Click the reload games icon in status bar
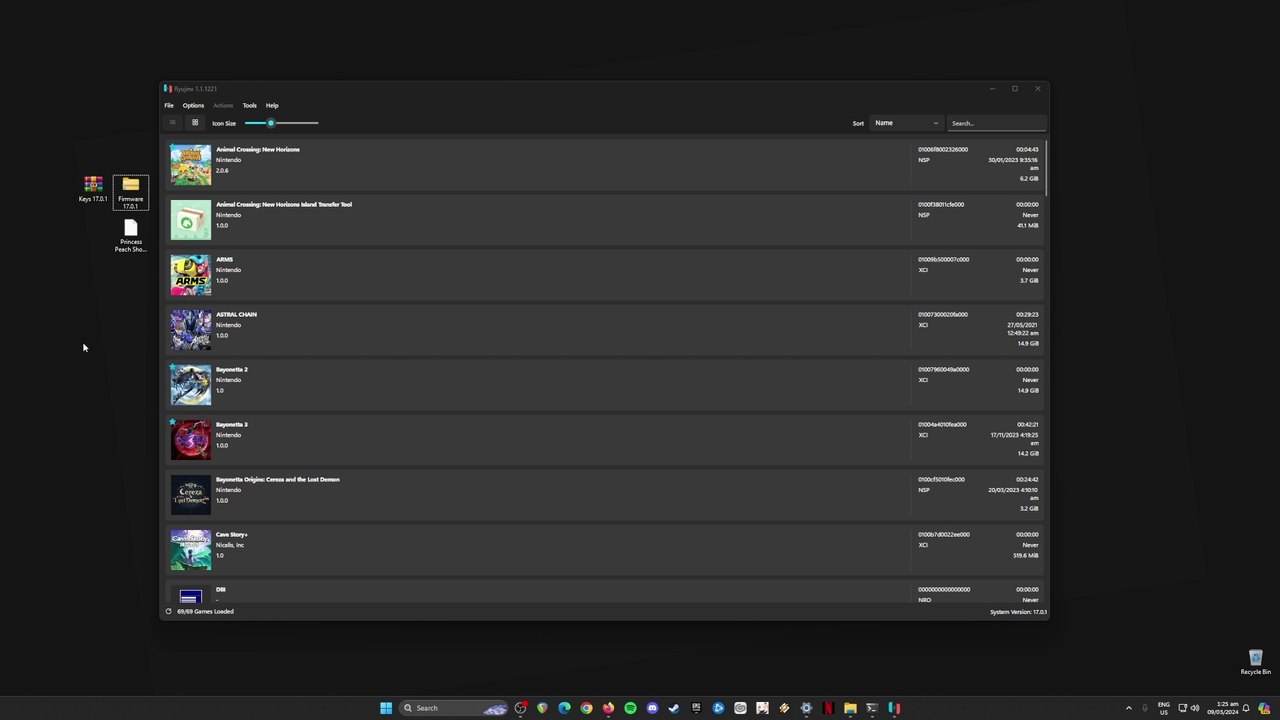The width and height of the screenshot is (1280, 720). [168, 611]
